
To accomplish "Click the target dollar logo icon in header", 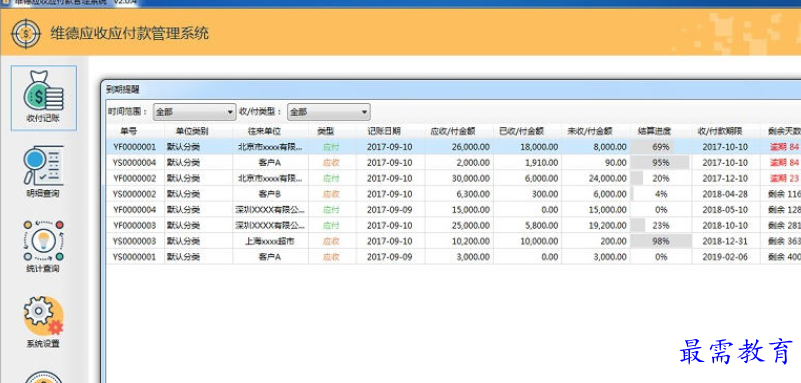I will 26,34.
